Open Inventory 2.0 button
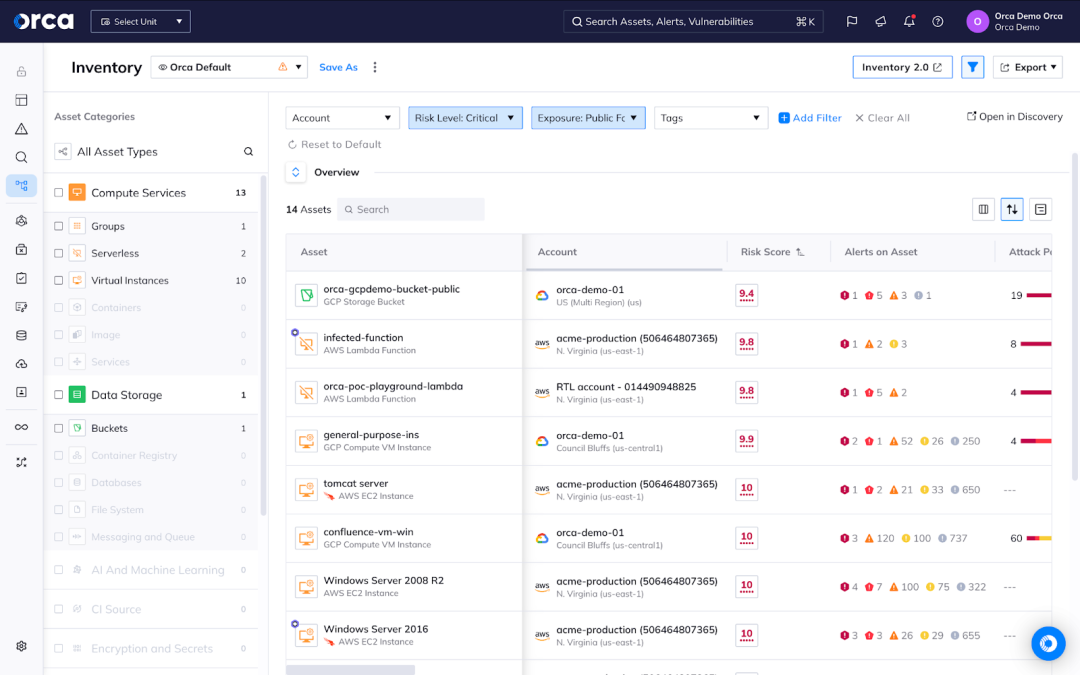This screenshot has width=1080, height=675. click(902, 67)
